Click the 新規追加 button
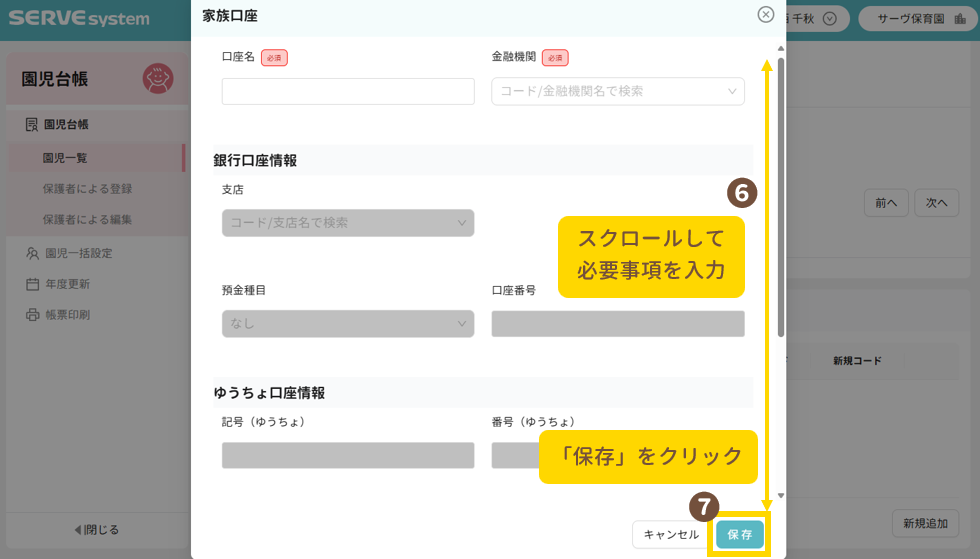Screen dimensions: 980x559 925,523
